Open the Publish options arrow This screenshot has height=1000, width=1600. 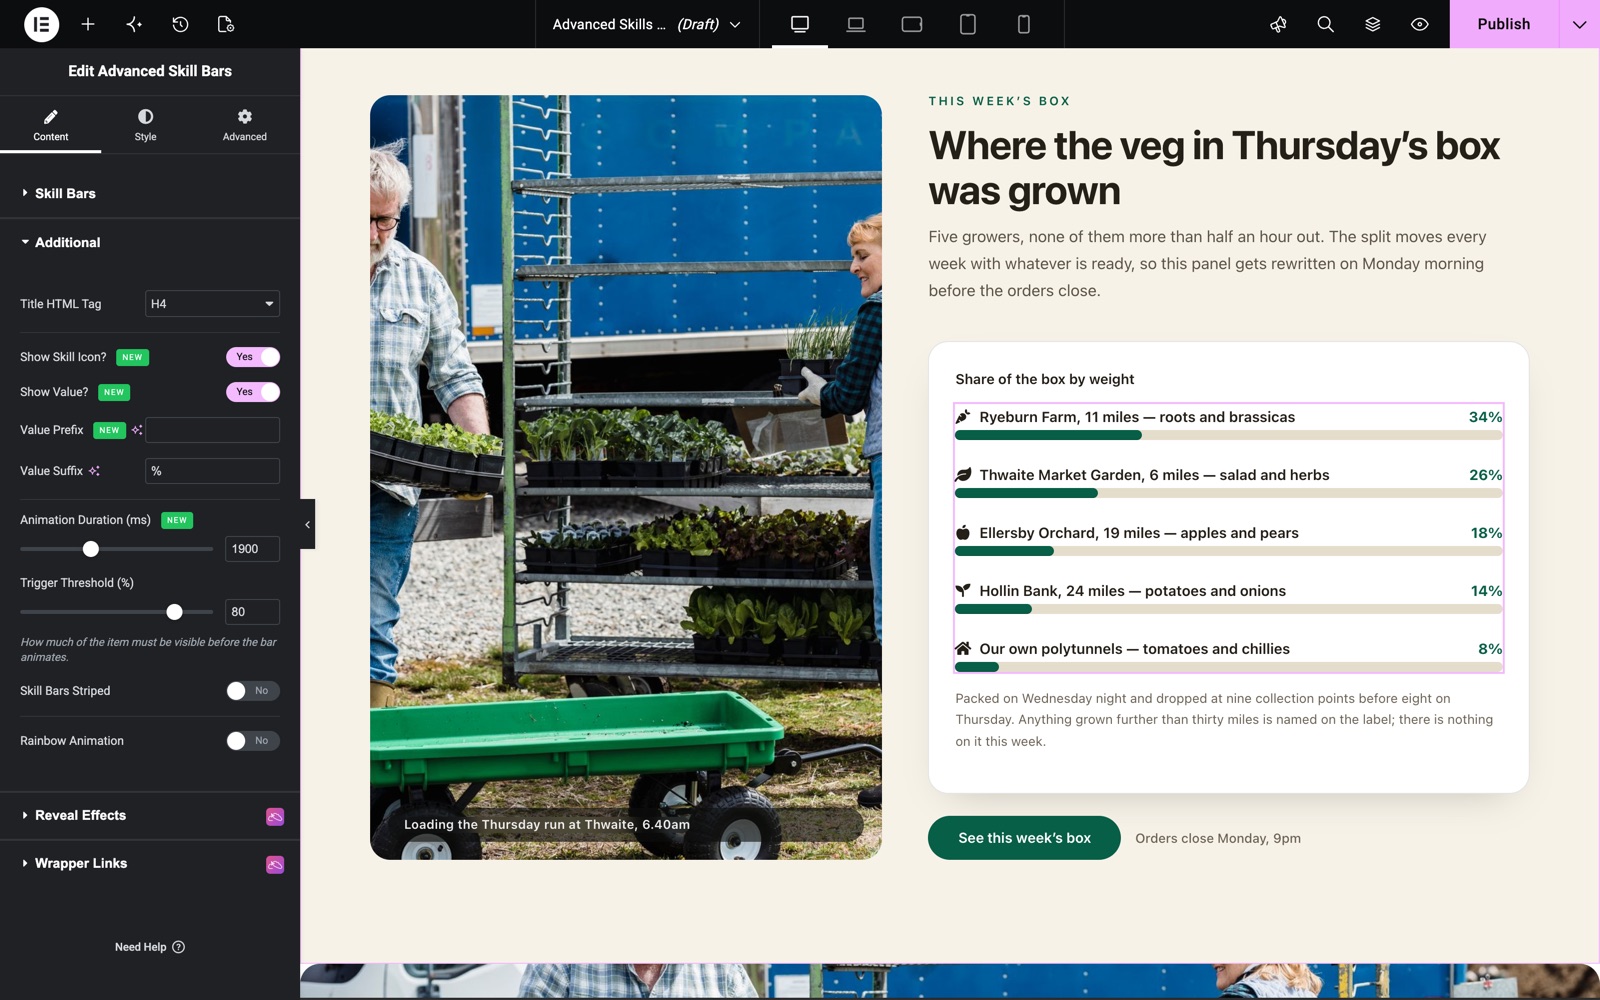(x=1579, y=24)
